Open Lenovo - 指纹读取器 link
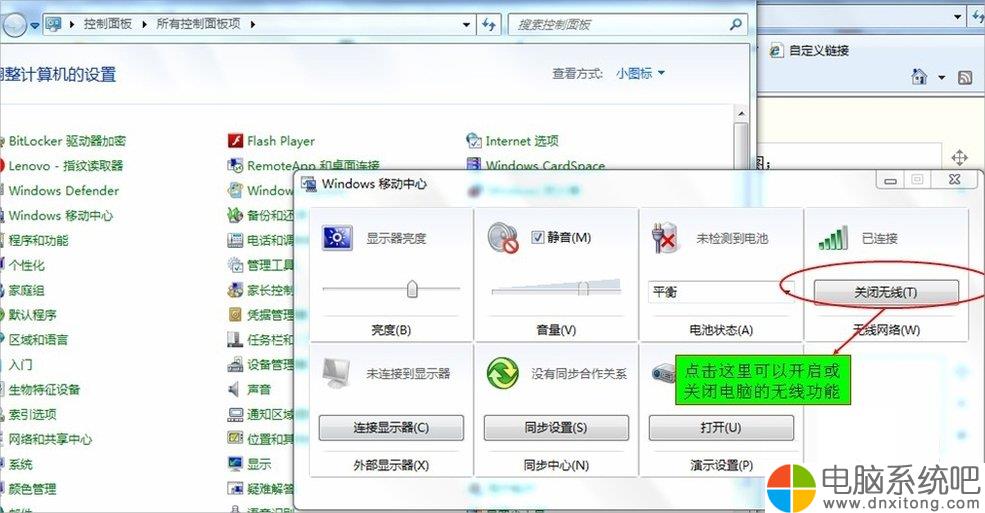This screenshot has width=985, height=513. coord(66,166)
